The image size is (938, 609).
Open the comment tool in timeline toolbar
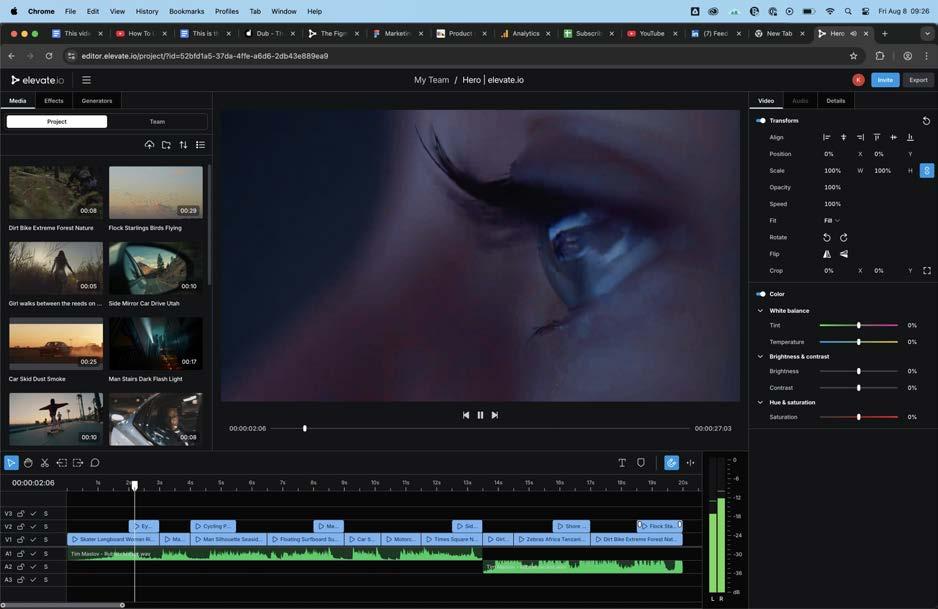tap(95, 463)
